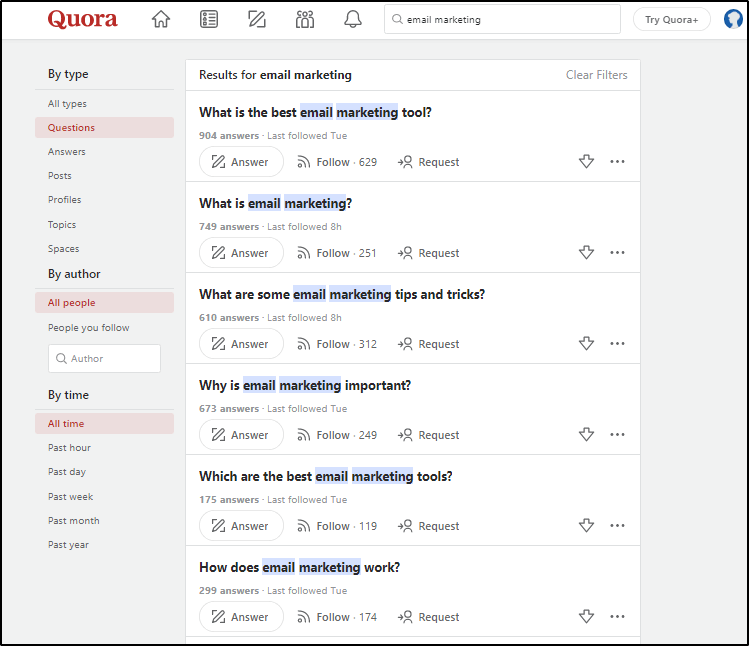Open more options for 'Which are the best email marketing tools?'

(617, 526)
